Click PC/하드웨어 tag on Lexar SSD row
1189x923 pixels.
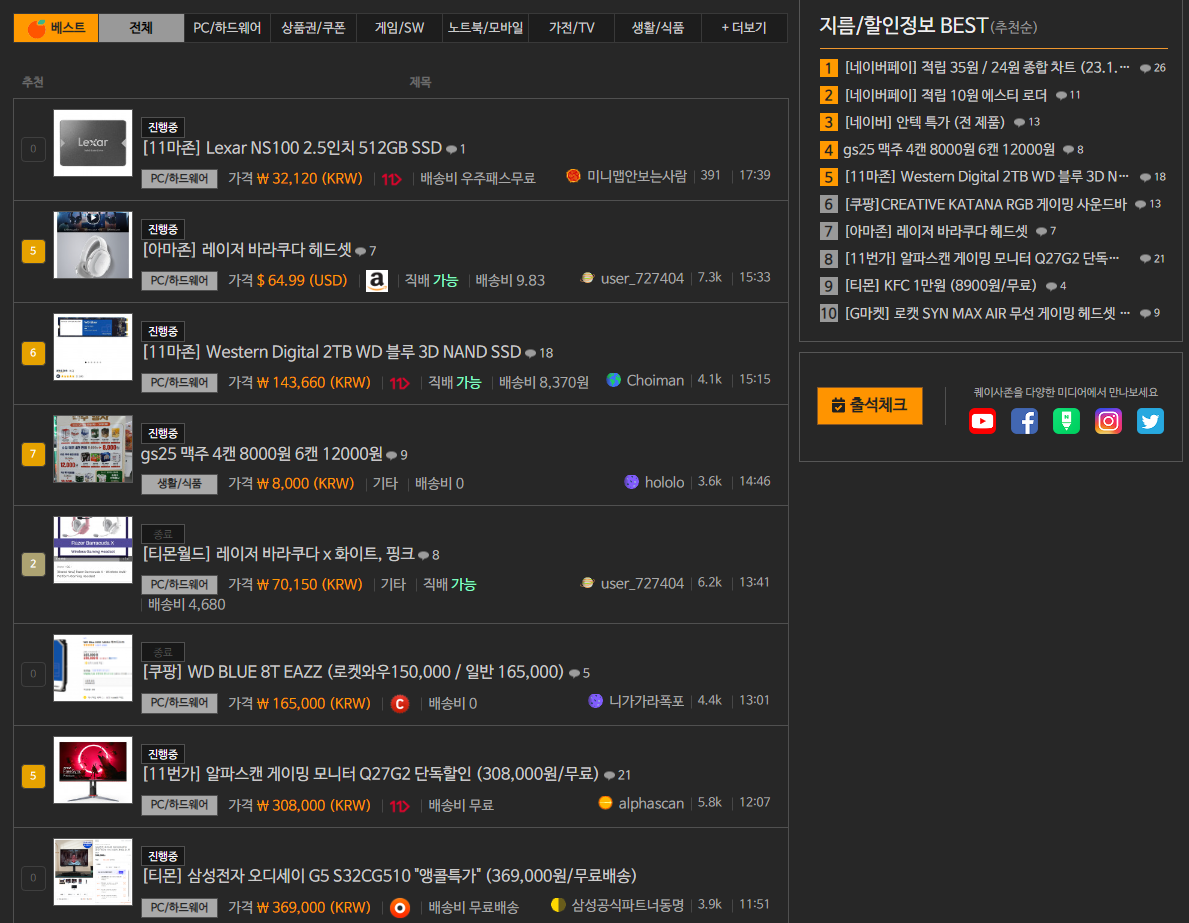tap(180, 179)
